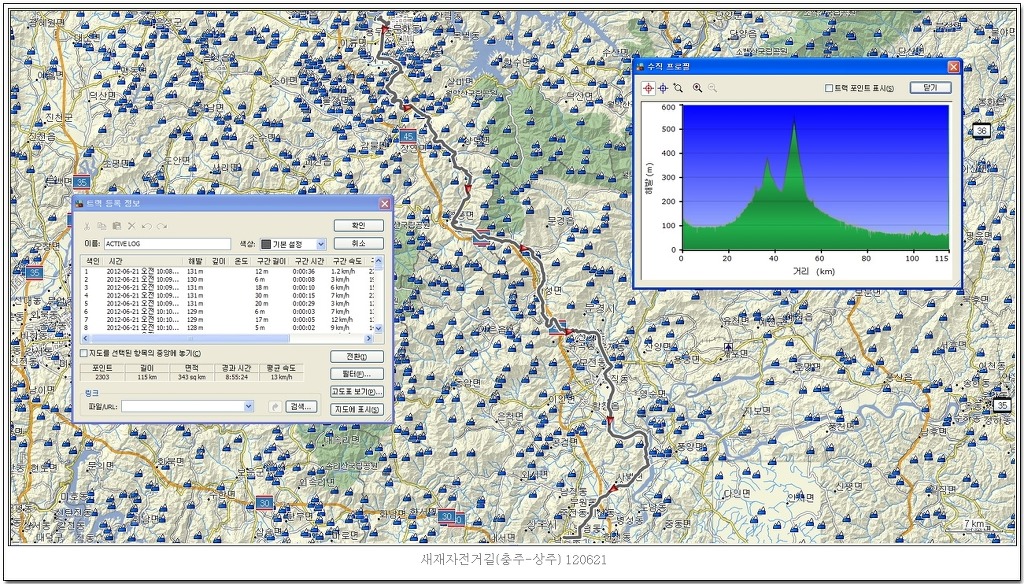Click the dark gray color swatch beside 기본 설정
Image resolution: width=1024 pixels, height=584 pixels.
[266, 244]
